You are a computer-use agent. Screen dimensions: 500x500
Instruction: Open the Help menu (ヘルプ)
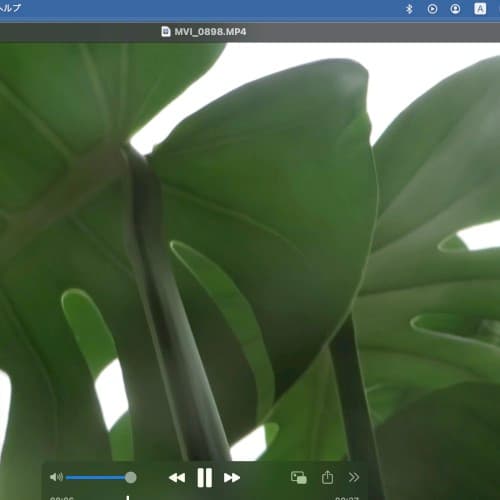[10, 8]
